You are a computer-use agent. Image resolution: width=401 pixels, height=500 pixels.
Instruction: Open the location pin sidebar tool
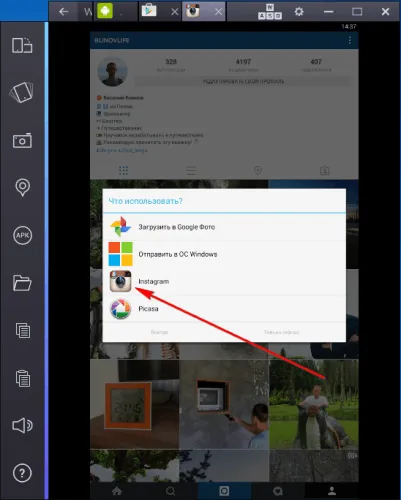click(x=22, y=187)
